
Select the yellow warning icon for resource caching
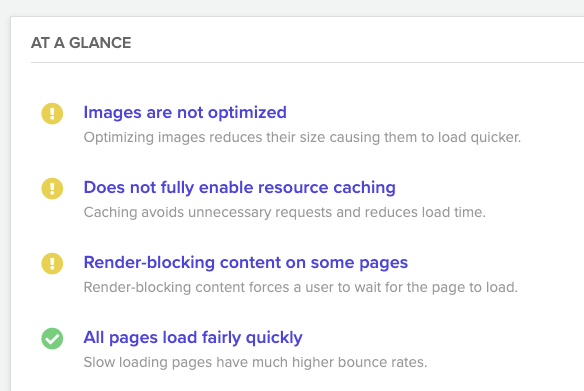pyautogui.click(x=52, y=188)
